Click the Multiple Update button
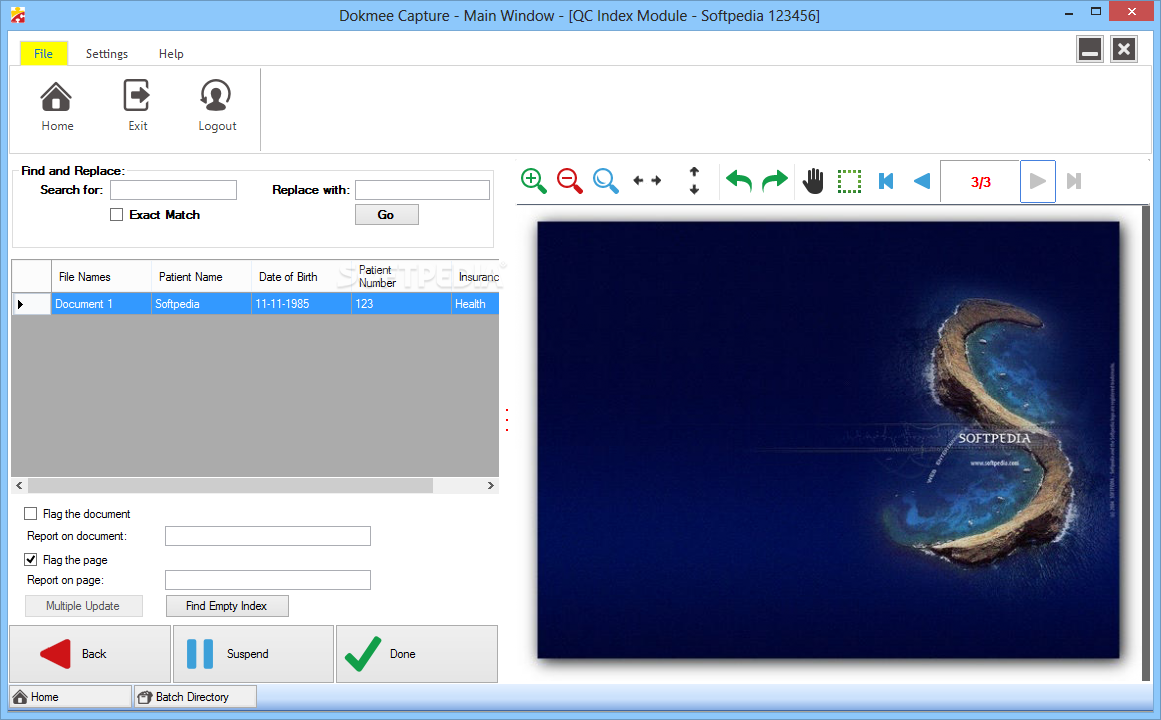This screenshot has width=1161, height=720. pyautogui.click(x=84, y=606)
